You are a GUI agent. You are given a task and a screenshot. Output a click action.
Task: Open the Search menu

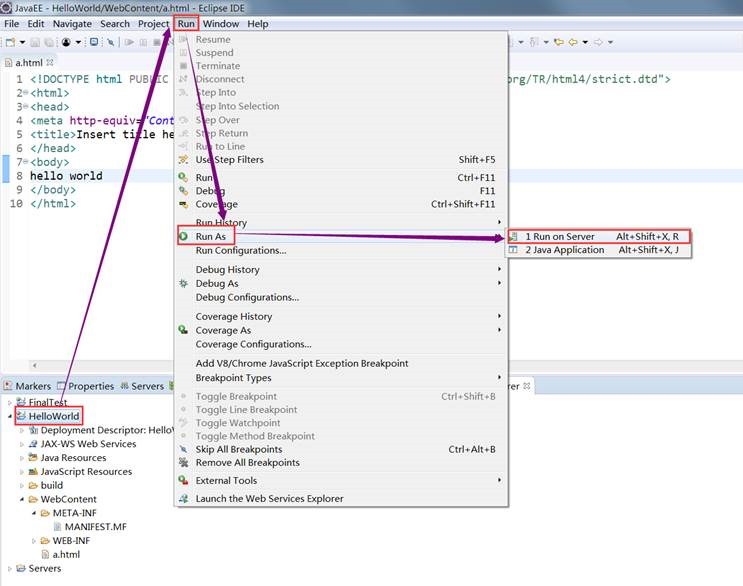[115, 24]
